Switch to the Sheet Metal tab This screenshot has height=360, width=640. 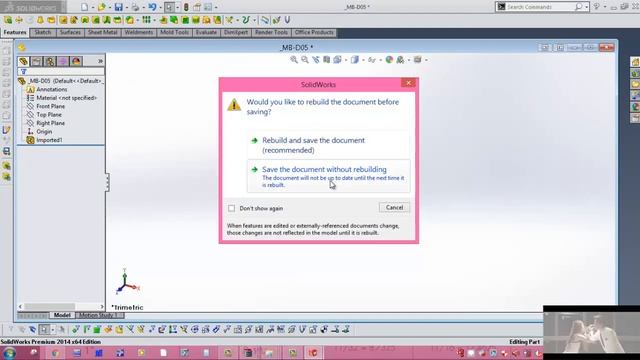(x=102, y=32)
